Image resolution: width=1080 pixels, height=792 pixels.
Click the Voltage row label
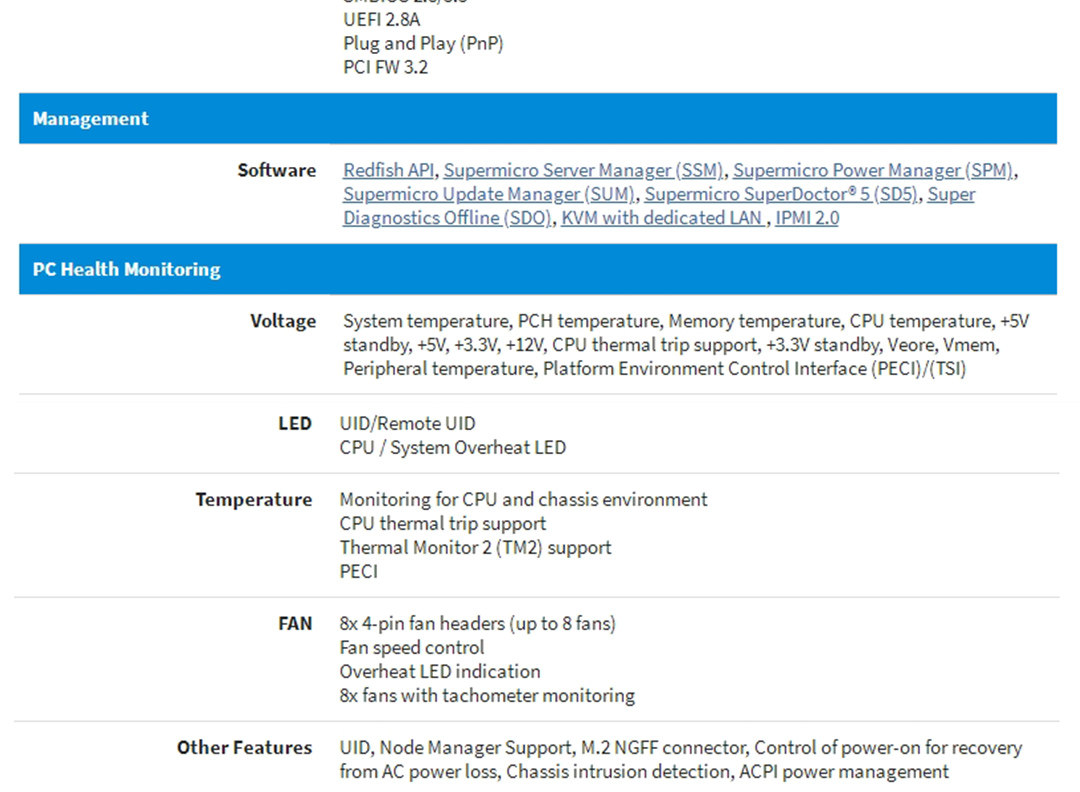pyautogui.click(x=283, y=321)
